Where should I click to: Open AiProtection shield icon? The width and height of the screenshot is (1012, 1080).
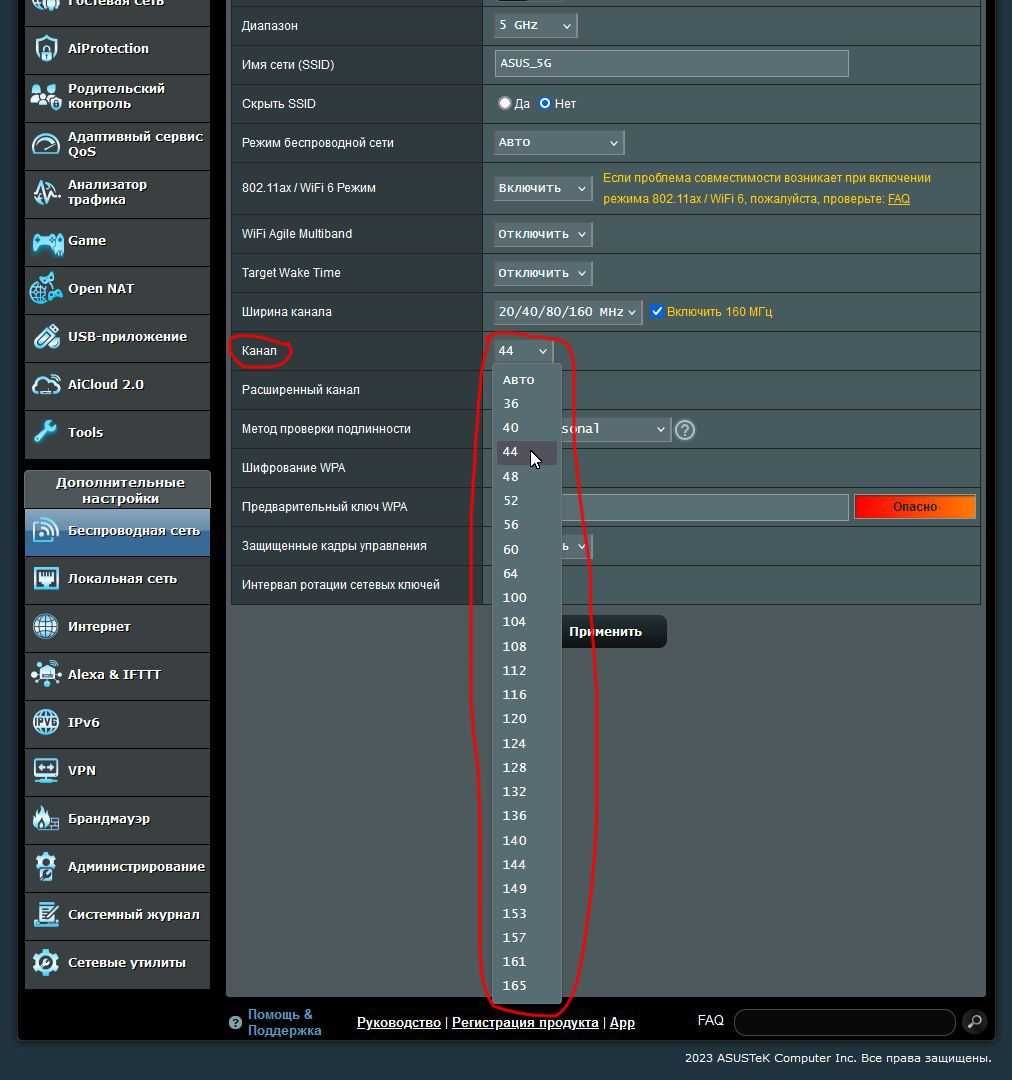tap(46, 49)
